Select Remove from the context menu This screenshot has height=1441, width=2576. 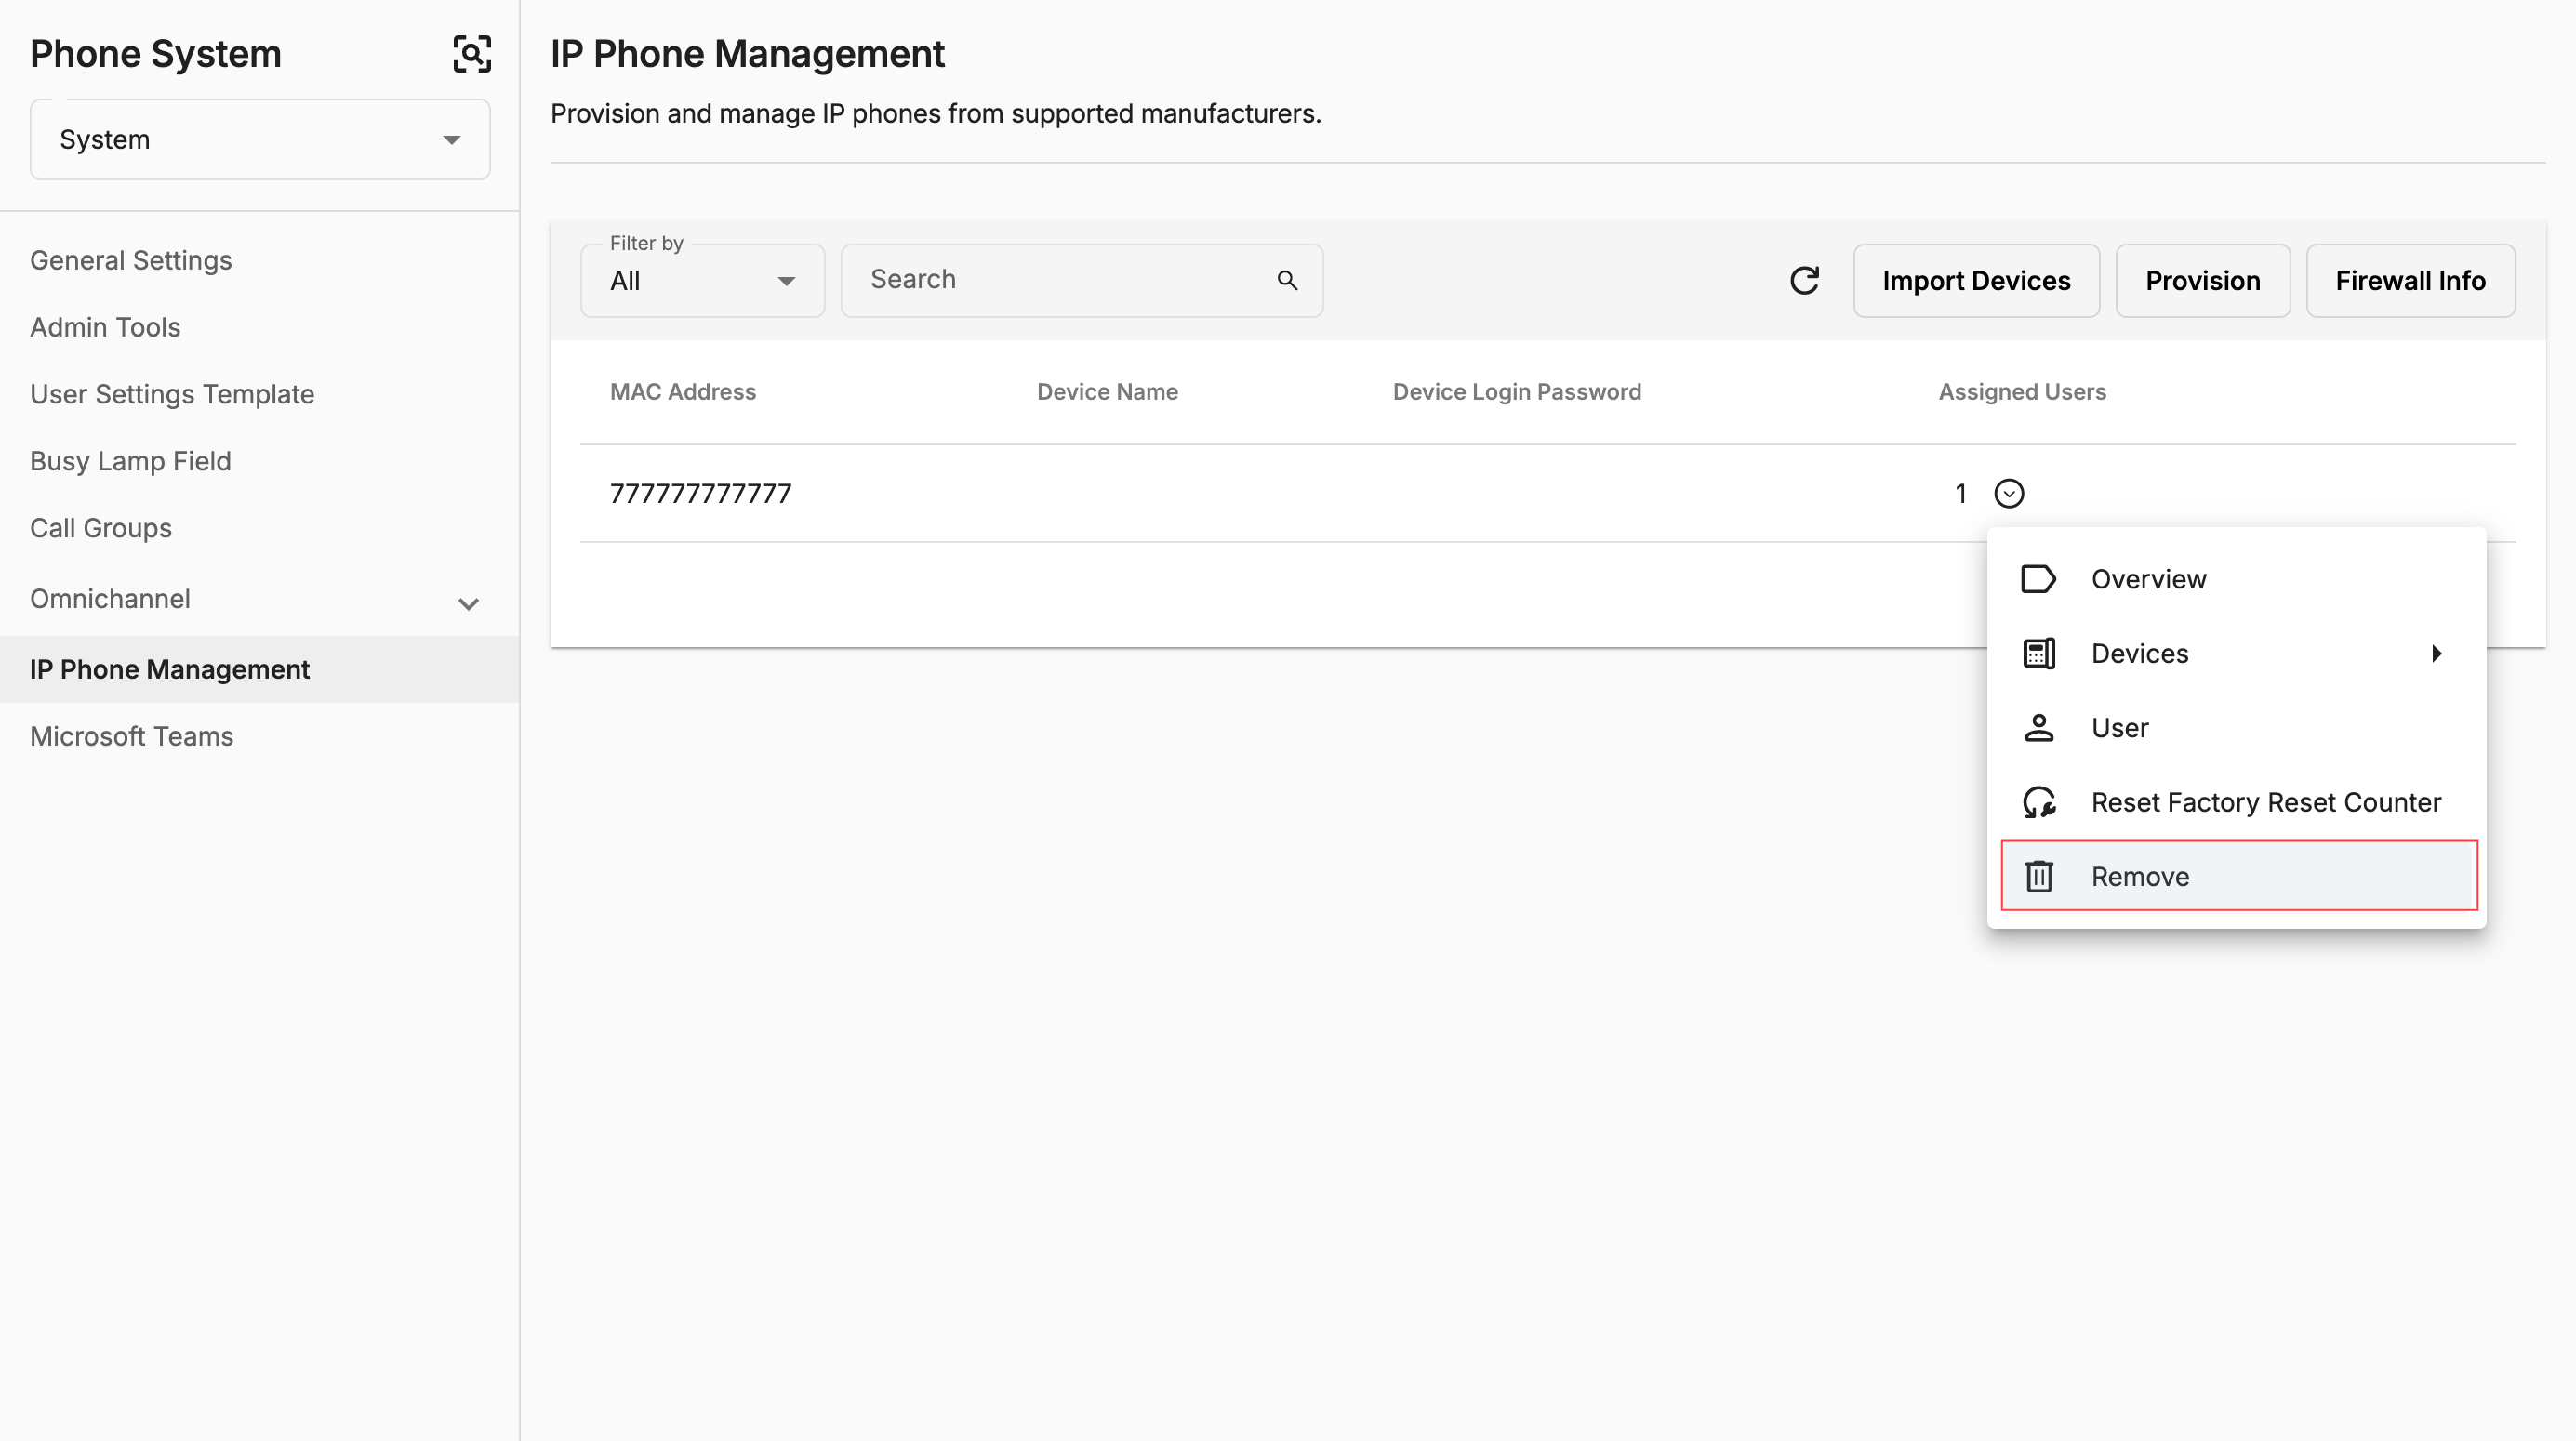(2238, 877)
